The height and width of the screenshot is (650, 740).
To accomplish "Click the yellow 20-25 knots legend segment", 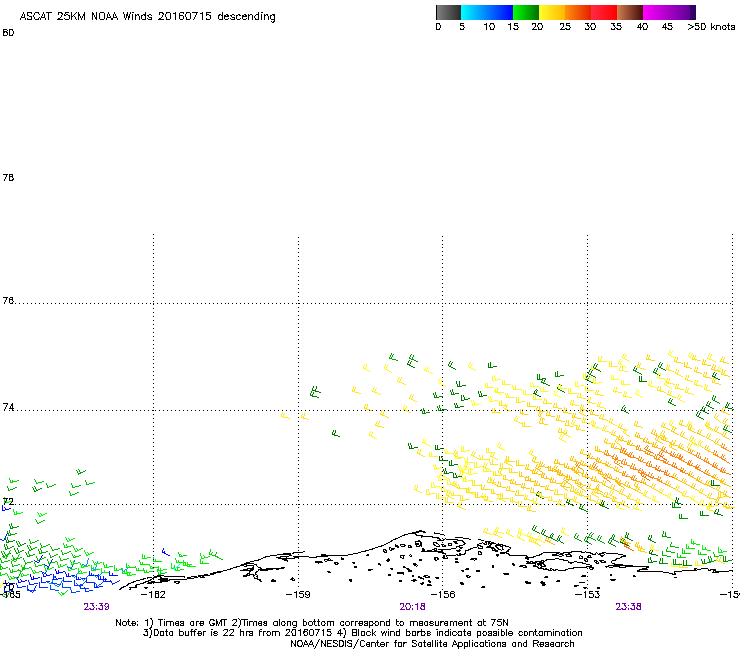I will (x=552, y=12).
